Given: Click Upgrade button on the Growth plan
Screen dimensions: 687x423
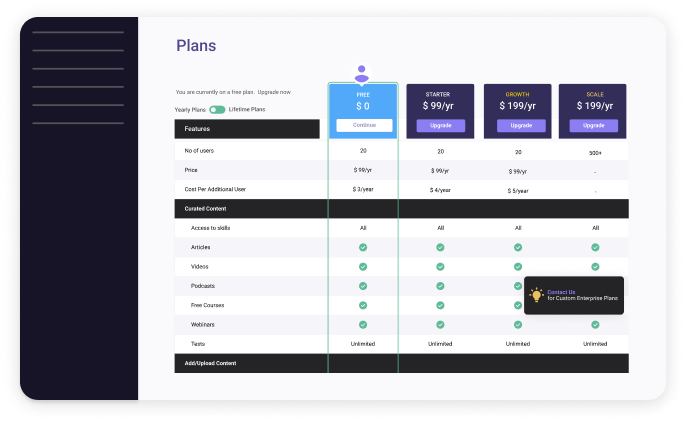Looking at the screenshot, I should click(x=521, y=125).
